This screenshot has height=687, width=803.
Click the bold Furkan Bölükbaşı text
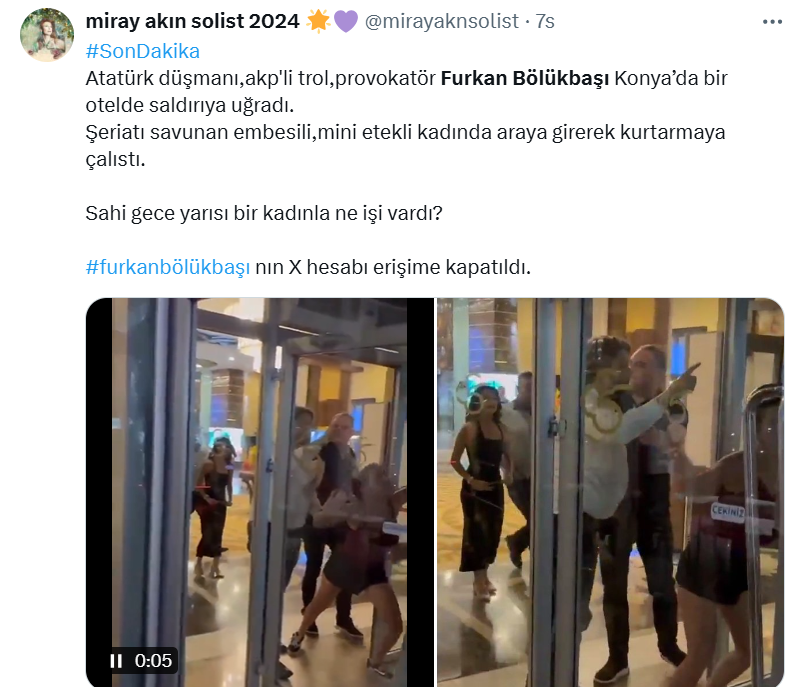tap(525, 78)
